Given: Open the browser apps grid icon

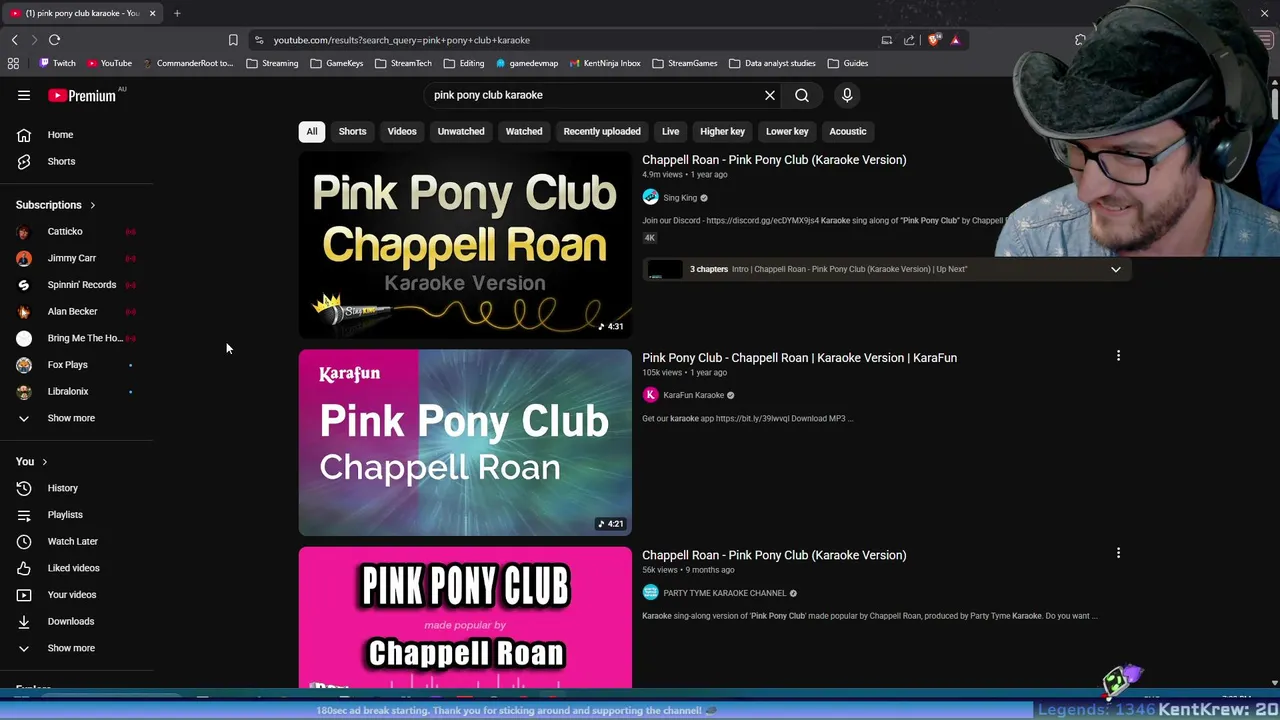Looking at the screenshot, I should [13, 63].
